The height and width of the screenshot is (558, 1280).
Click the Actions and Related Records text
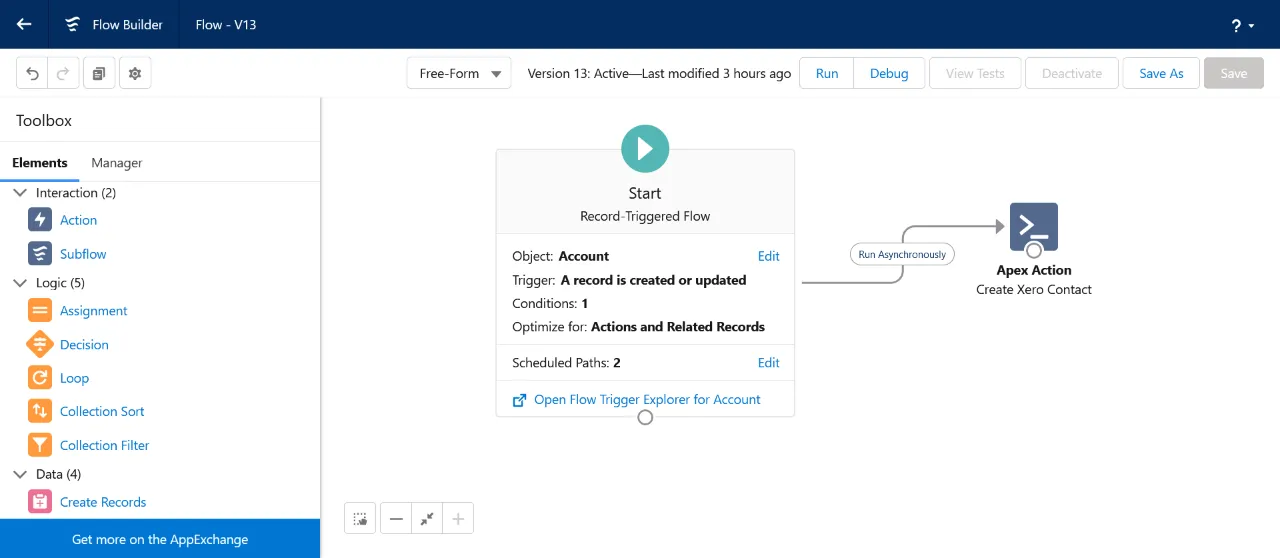pyautogui.click(x=678, y=326)
